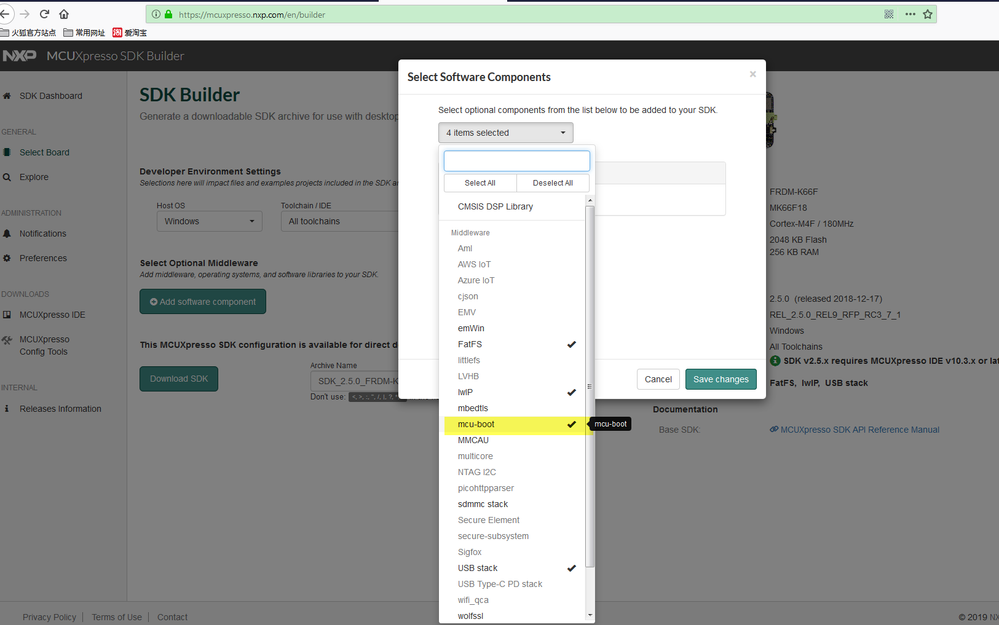Viewport: 999px width, 625px height.
Task: Click the Explore magnifier icon
Action: 7,177
